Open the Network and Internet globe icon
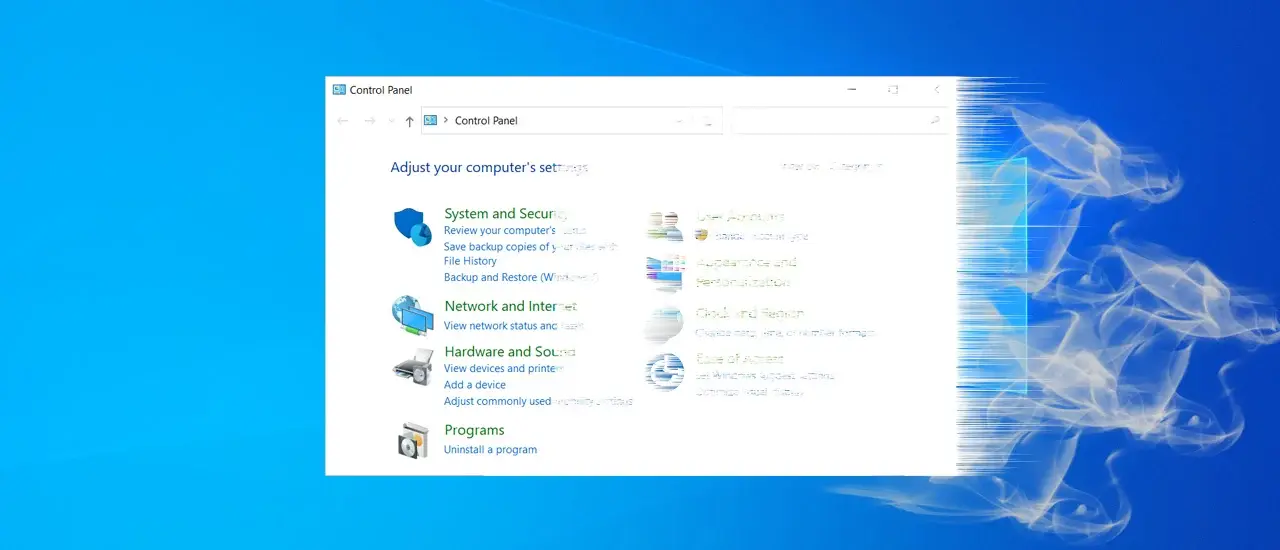 [412, 316]
